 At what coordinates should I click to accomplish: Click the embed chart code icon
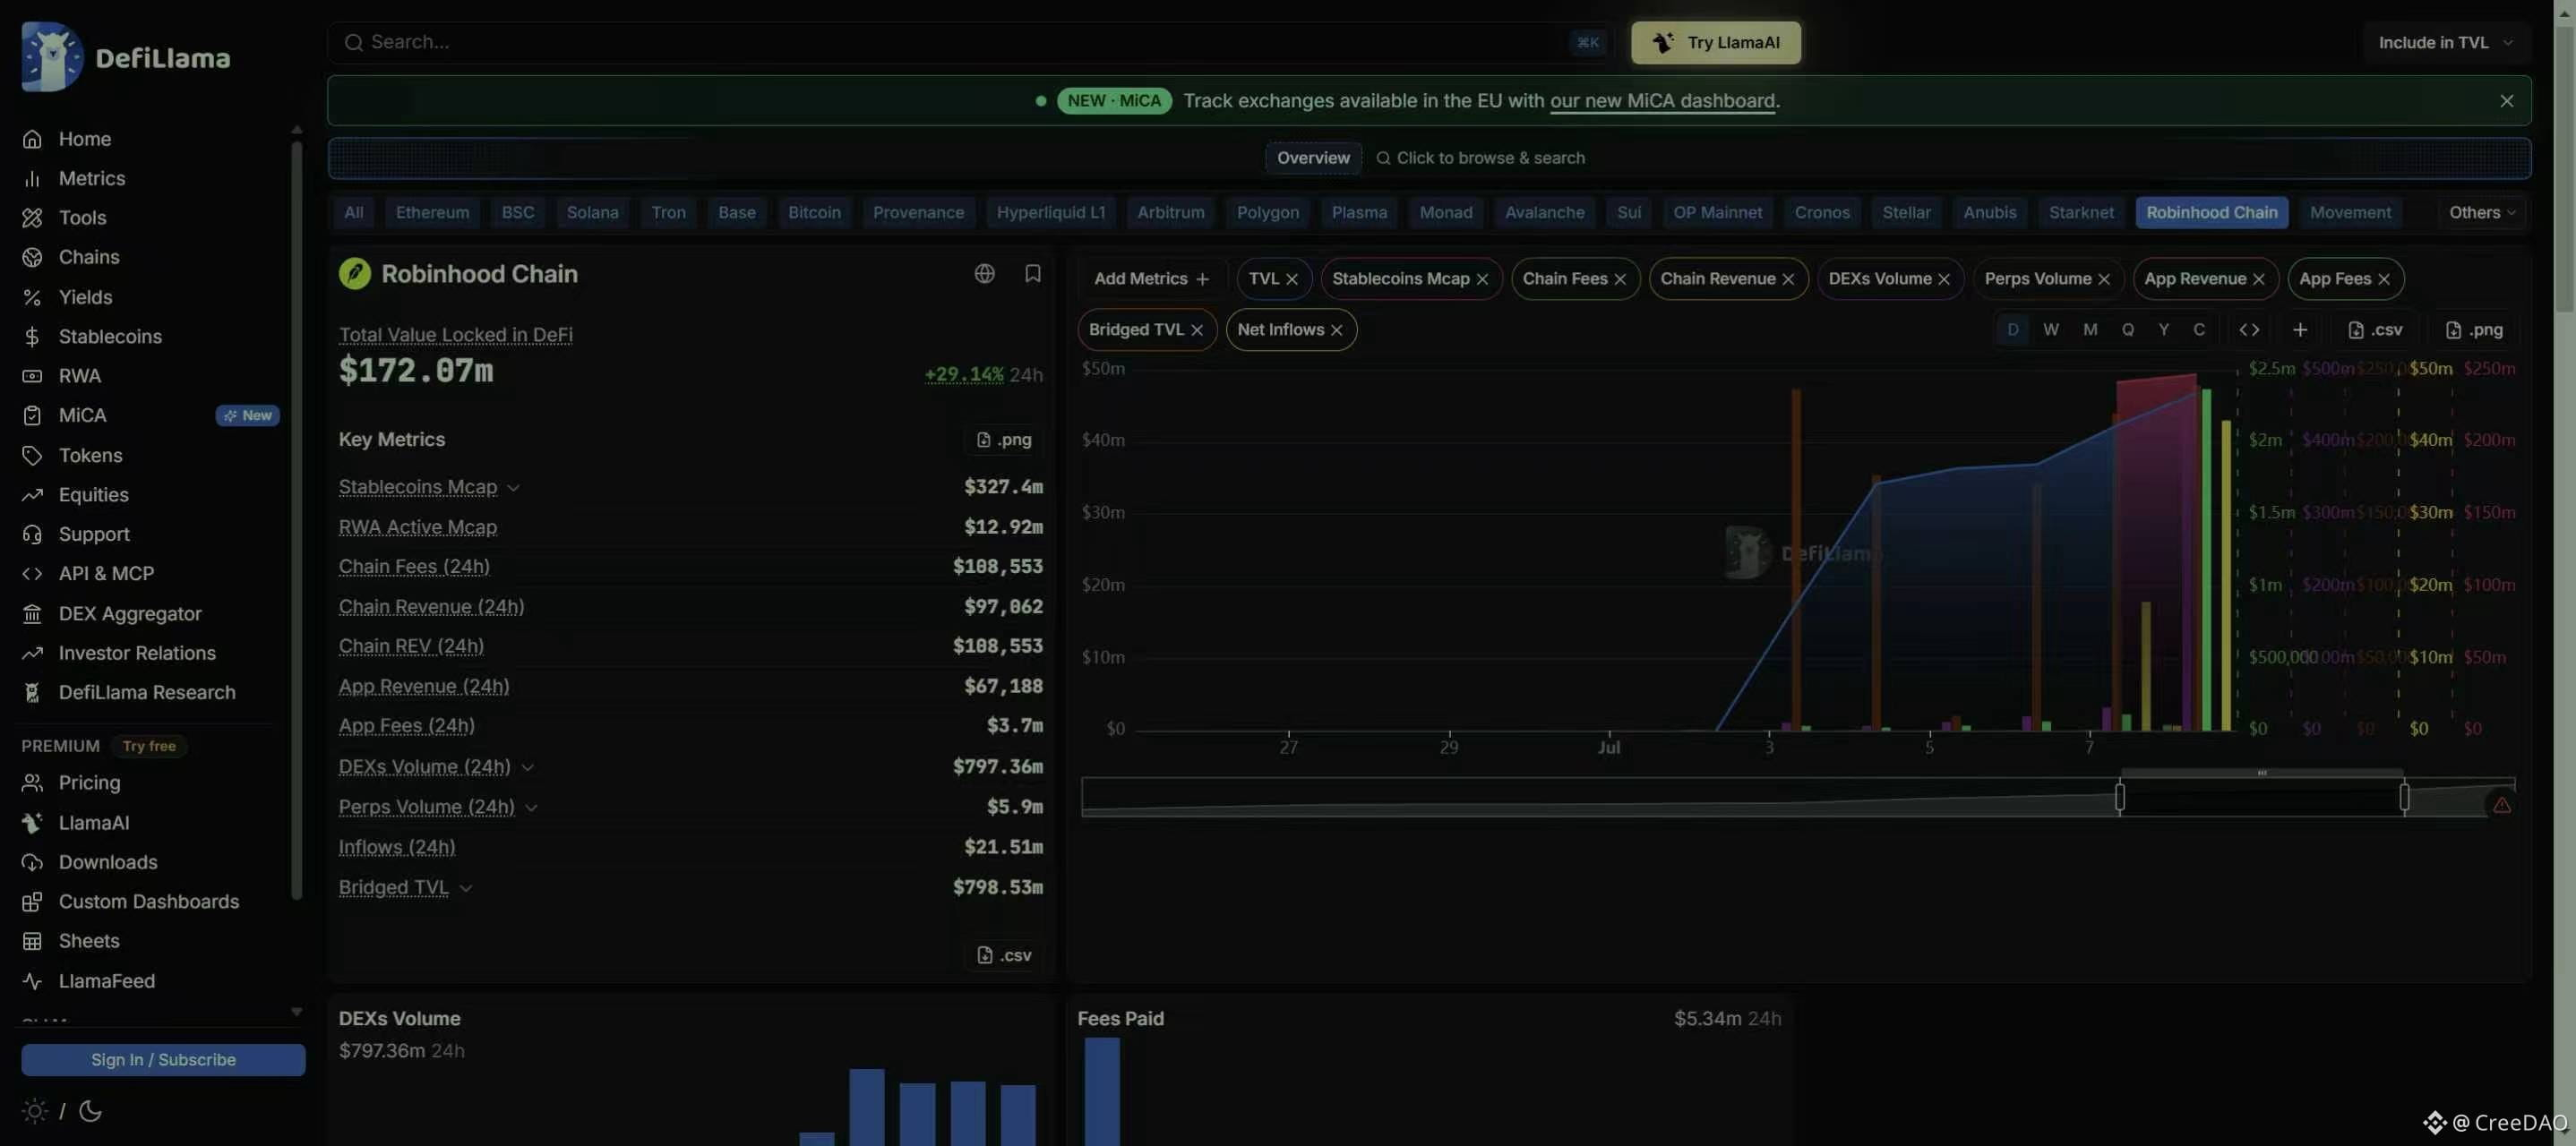click(2249, 330)
